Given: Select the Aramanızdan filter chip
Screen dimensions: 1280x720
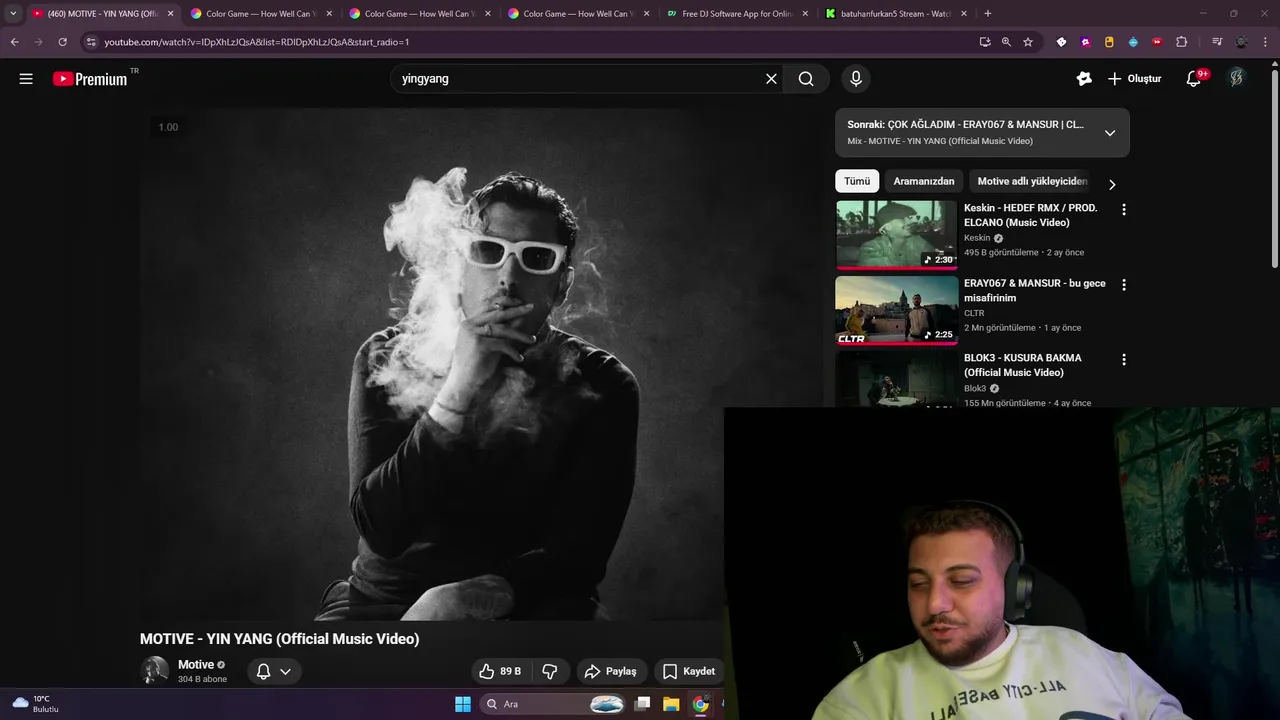Looking at the screenshot, I should 924,181.
